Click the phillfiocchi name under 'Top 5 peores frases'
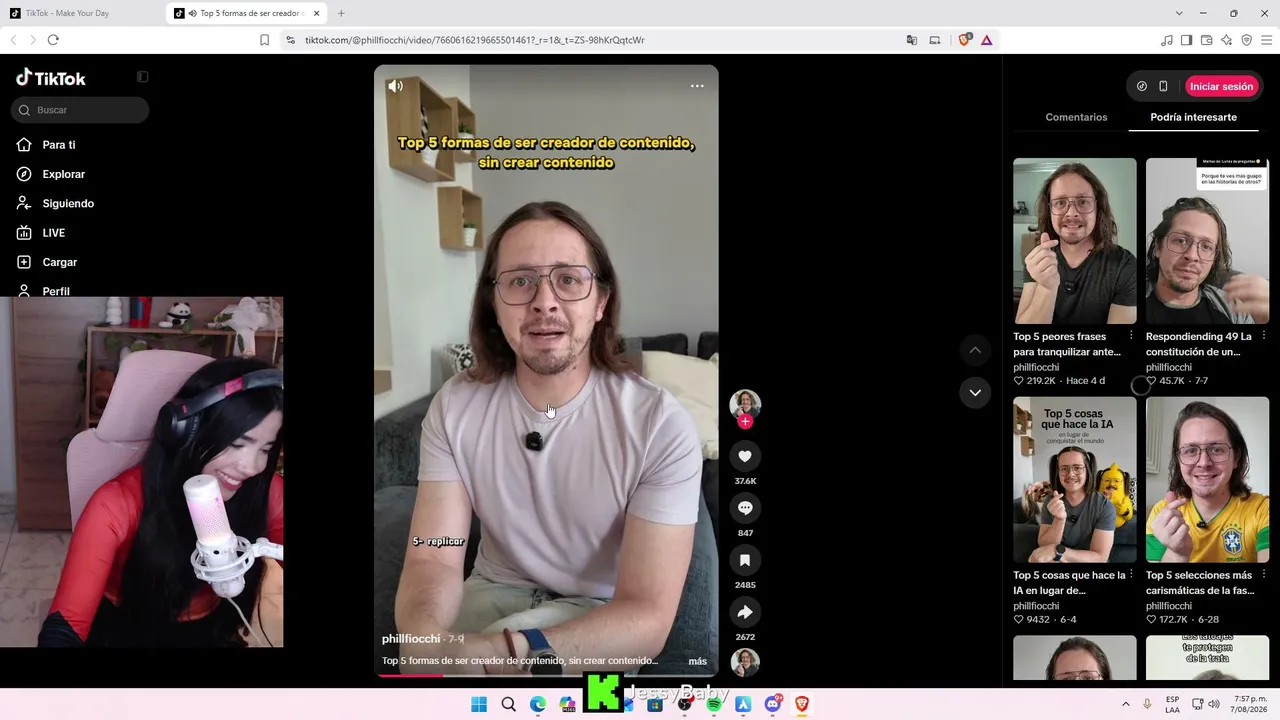This screenshot has height=720, width=1280. coord(1036,367)
